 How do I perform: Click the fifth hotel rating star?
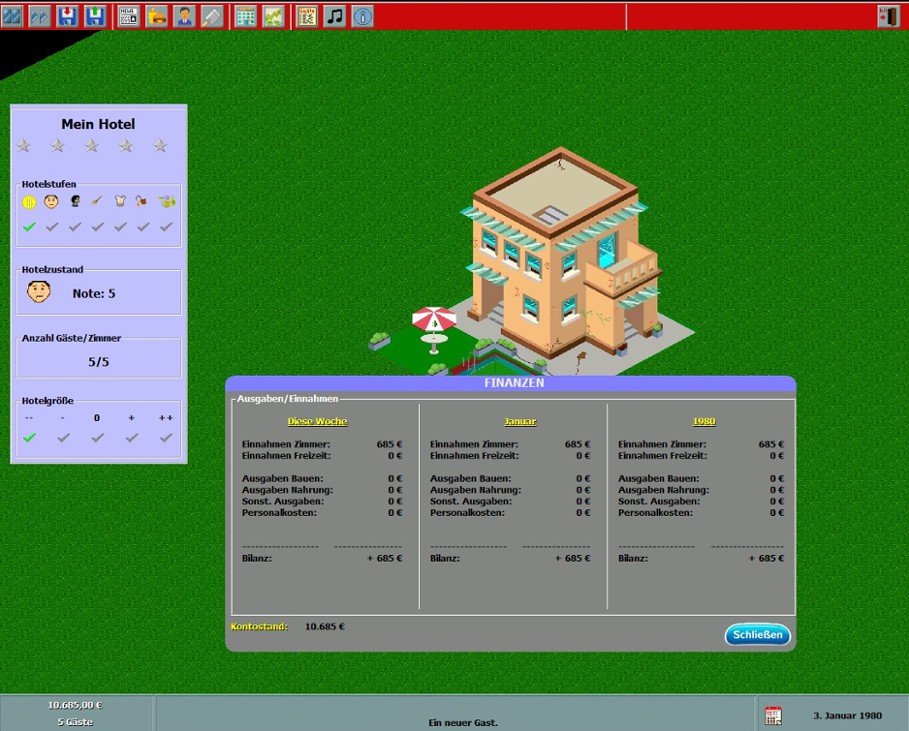coord(159,145)
